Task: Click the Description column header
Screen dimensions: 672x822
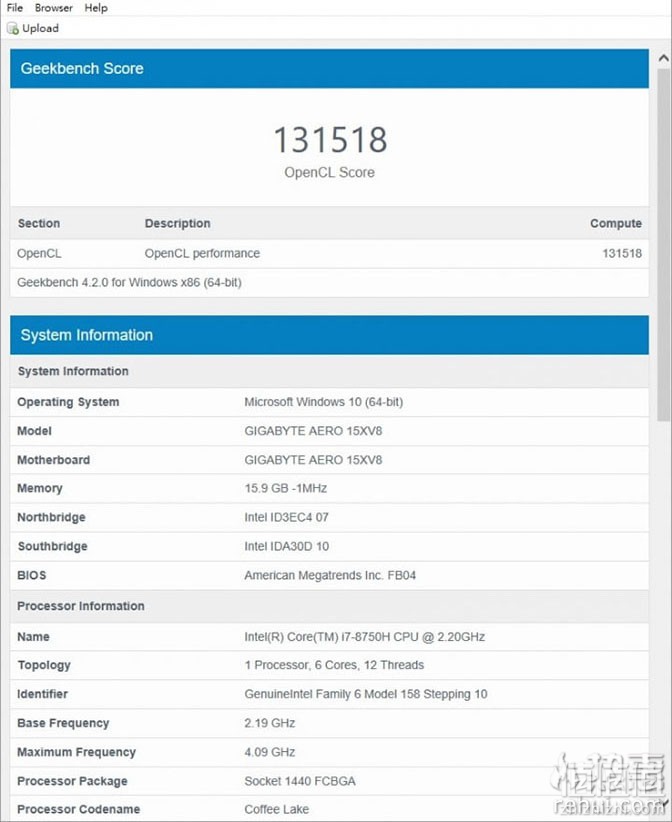Action: coord(177,223)
